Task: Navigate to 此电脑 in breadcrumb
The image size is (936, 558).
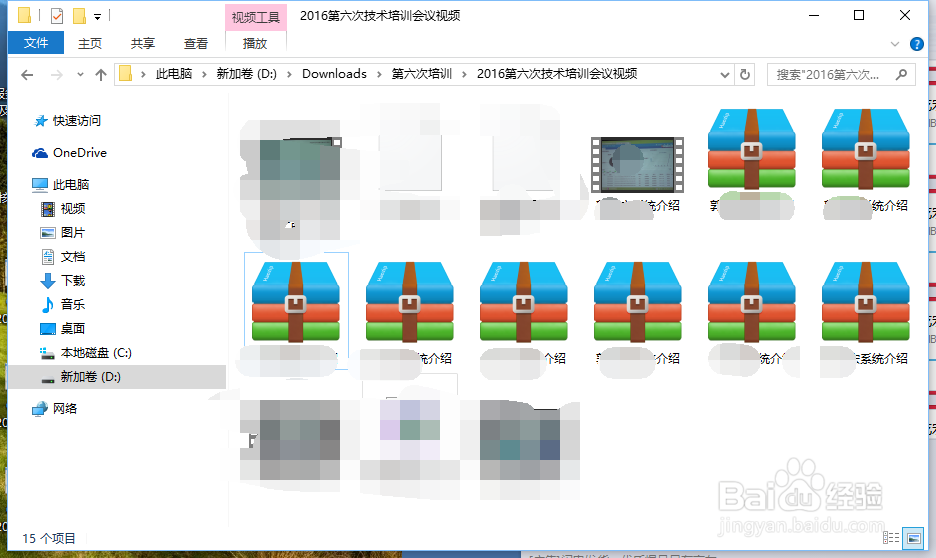Action: pos(174,74)
